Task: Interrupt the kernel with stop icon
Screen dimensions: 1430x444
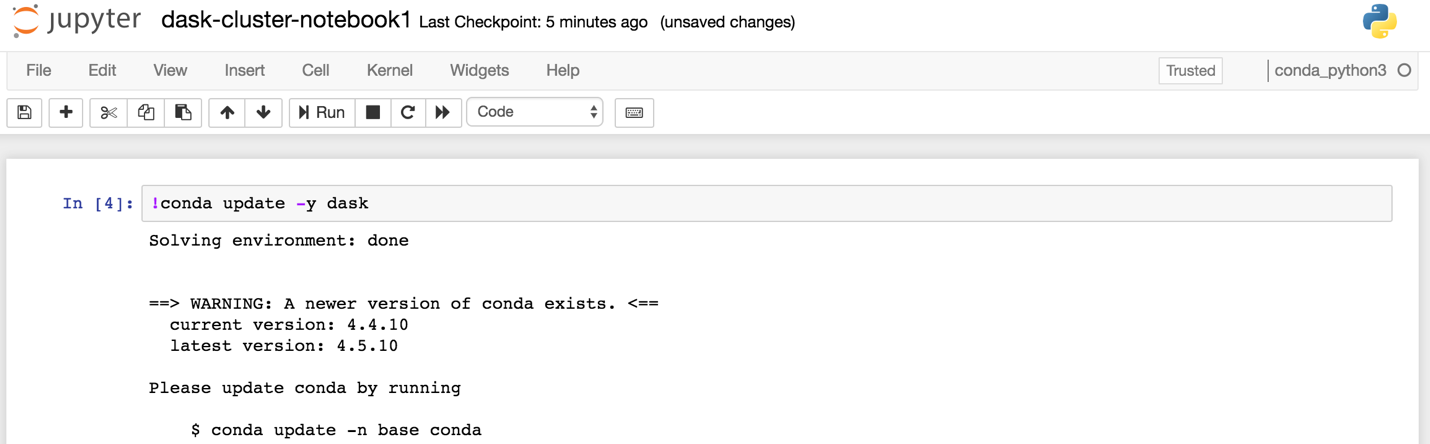Action: pos(373,113)
